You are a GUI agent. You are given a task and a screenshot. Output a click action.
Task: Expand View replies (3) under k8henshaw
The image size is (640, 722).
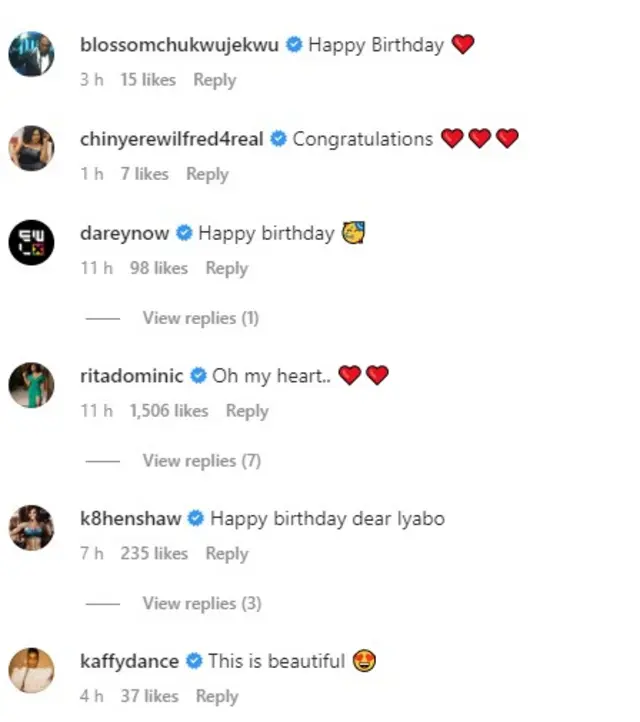[201, 603]
